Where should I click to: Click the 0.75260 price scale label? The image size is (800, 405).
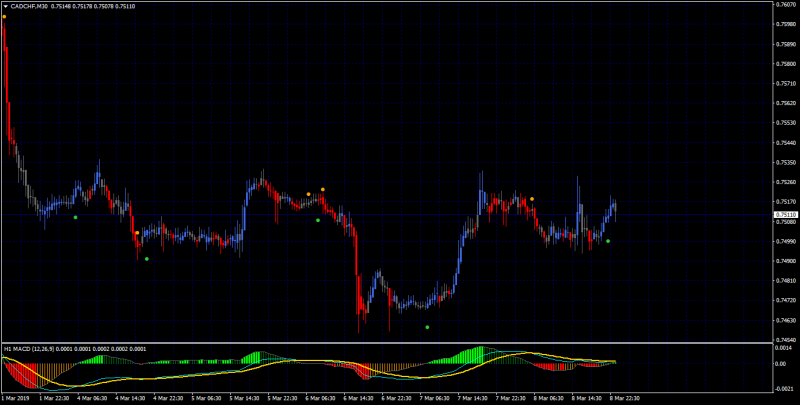786,182
